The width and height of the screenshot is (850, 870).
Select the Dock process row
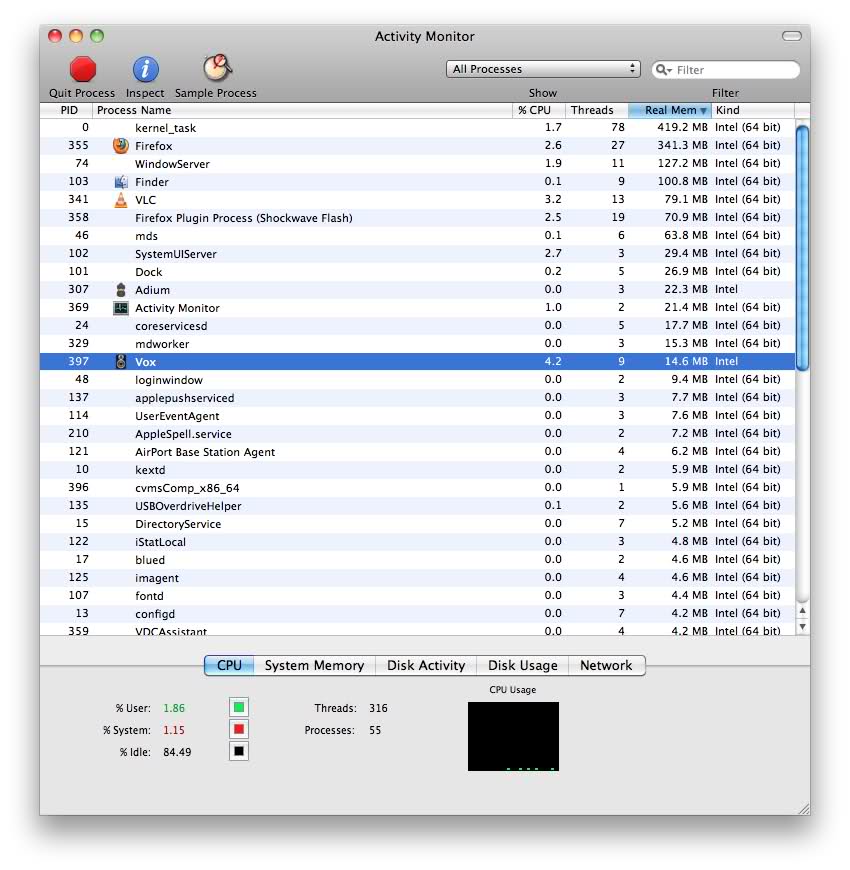[x=417, y=272]
